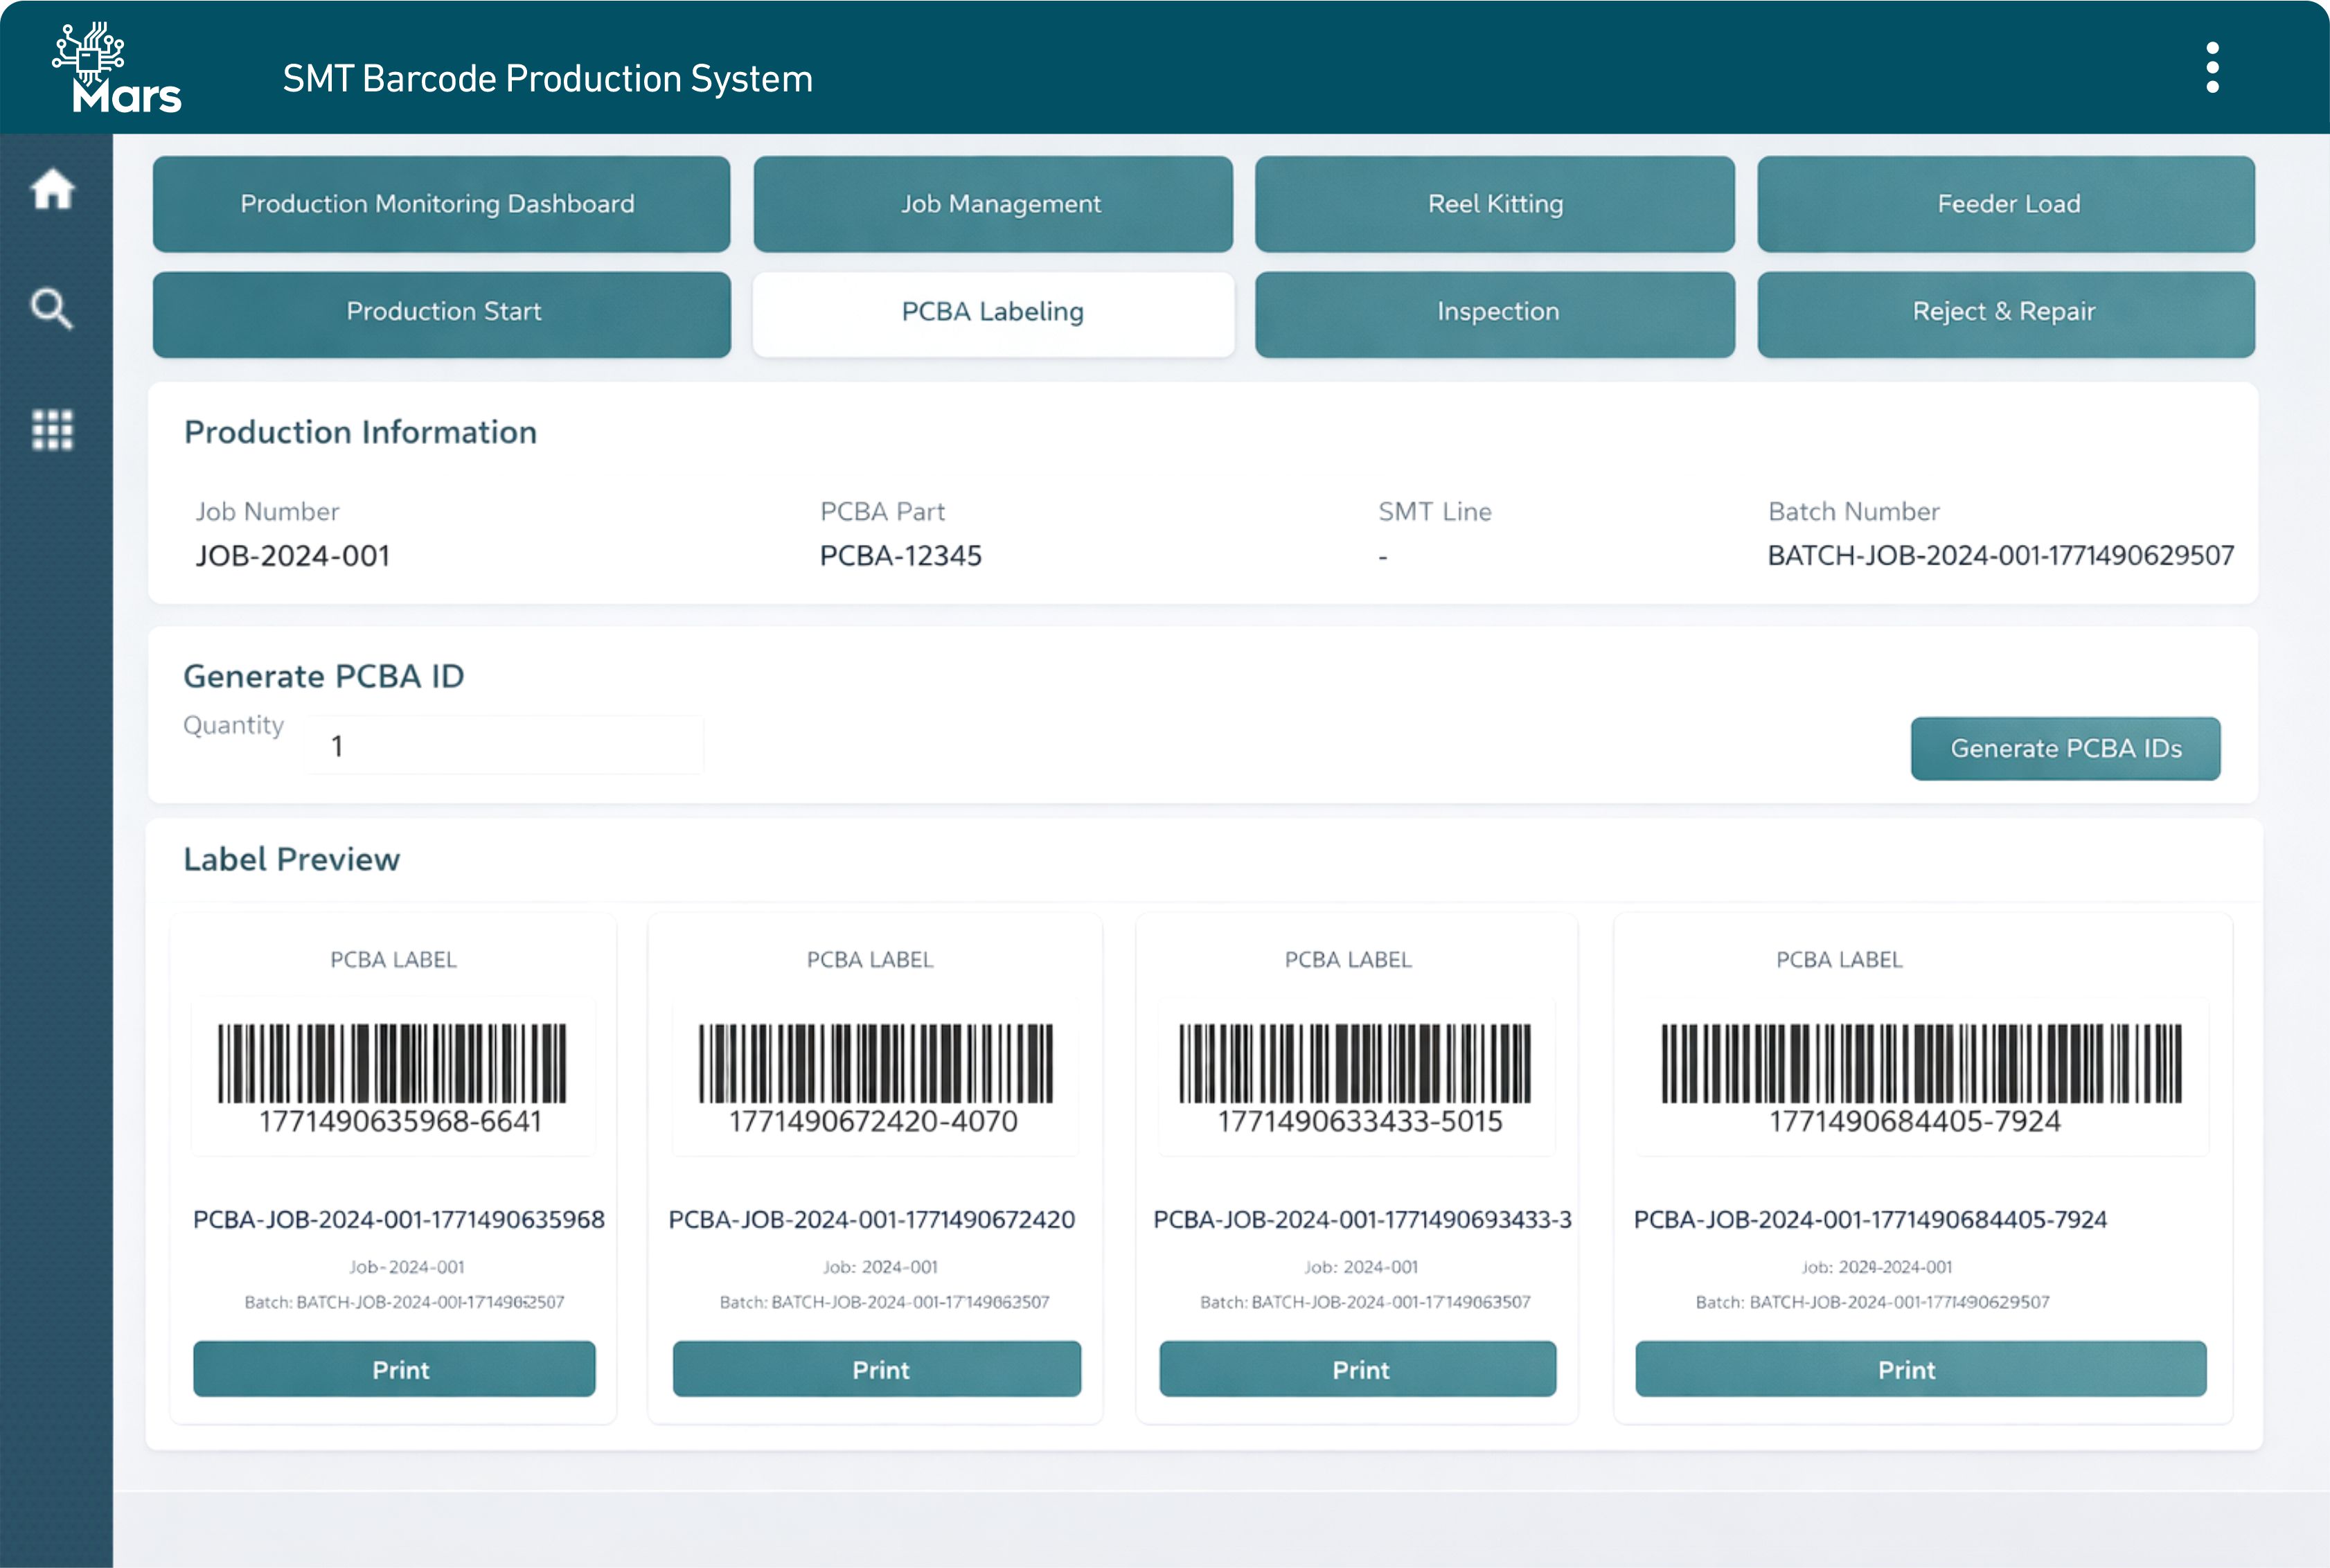Screen dimensions: 2330x1568
Task: Print label 1771490672420-4070
Action: tap(876, 1369)
